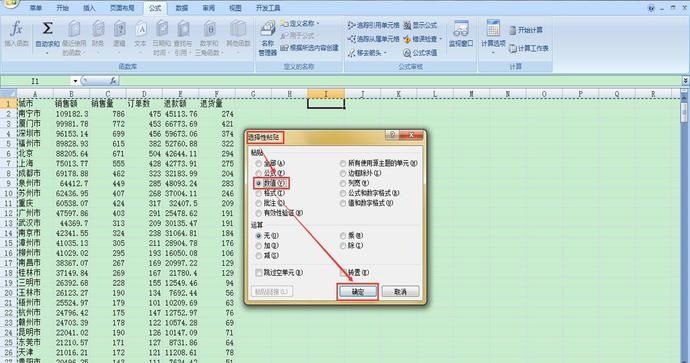Click Define Name (定义名称) in ribbon
This screenshot has width=690, height=363.
click(299, 23)
